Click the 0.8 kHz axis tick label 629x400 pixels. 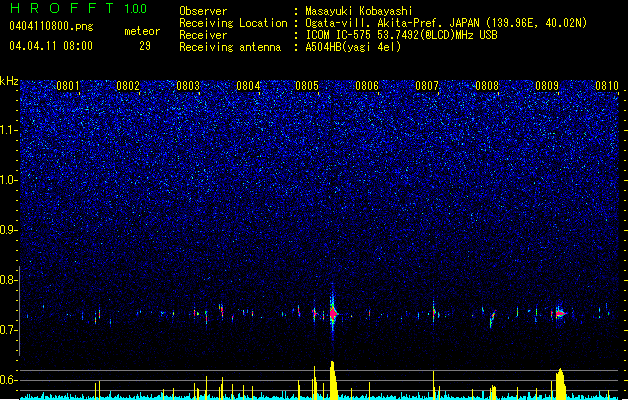9,280
